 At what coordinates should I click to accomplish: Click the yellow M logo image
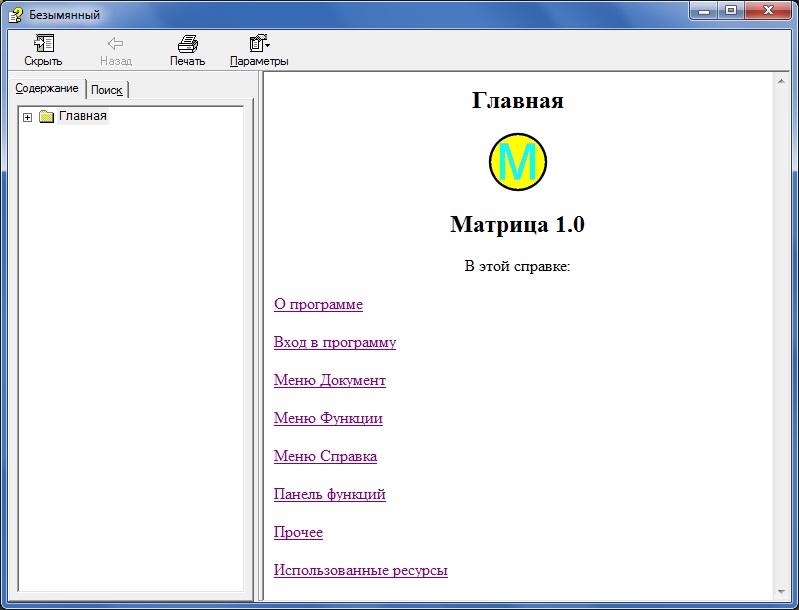pos(518,162)
